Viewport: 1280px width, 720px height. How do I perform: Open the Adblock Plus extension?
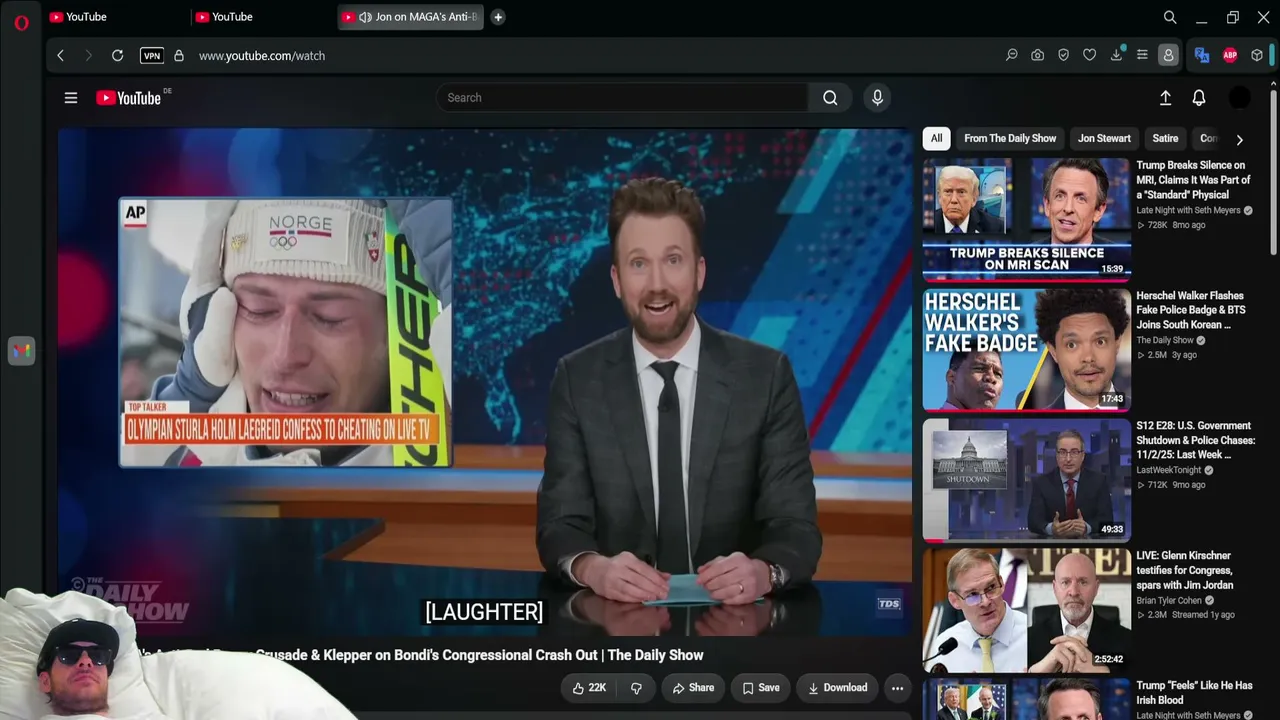pos(1230,56)
